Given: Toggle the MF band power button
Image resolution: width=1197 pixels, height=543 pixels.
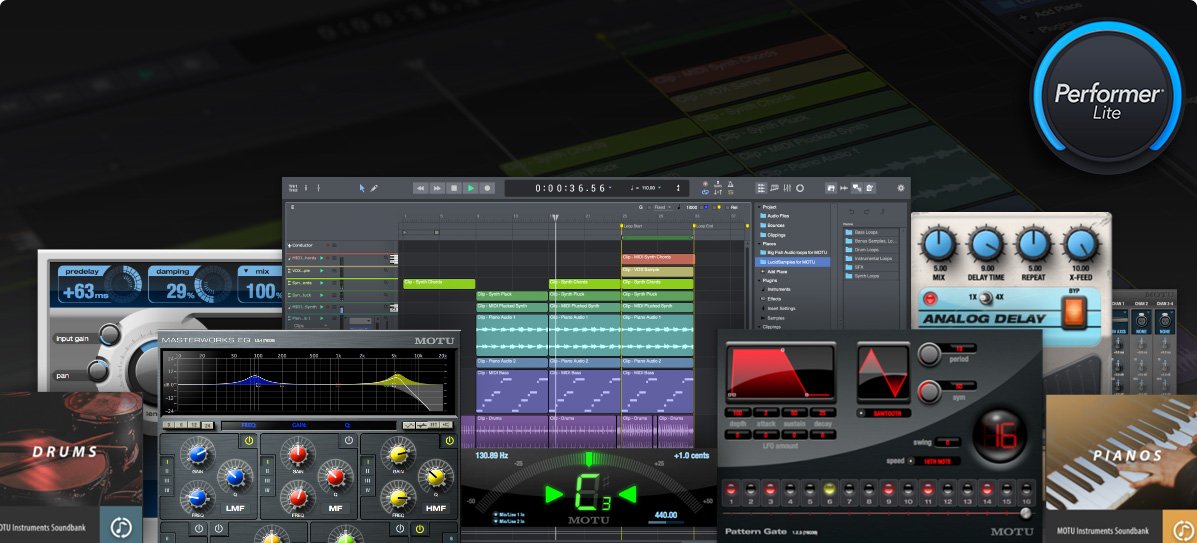Looking at the screenshot, I should click(x=349, y=441).
